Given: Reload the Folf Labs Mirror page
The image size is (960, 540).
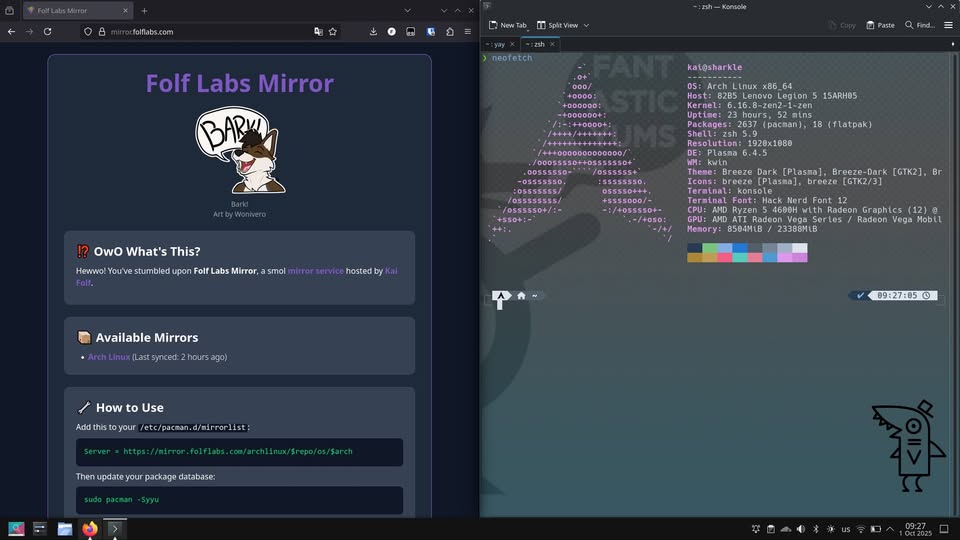Looking at the screenshot, I should (47, 31).
